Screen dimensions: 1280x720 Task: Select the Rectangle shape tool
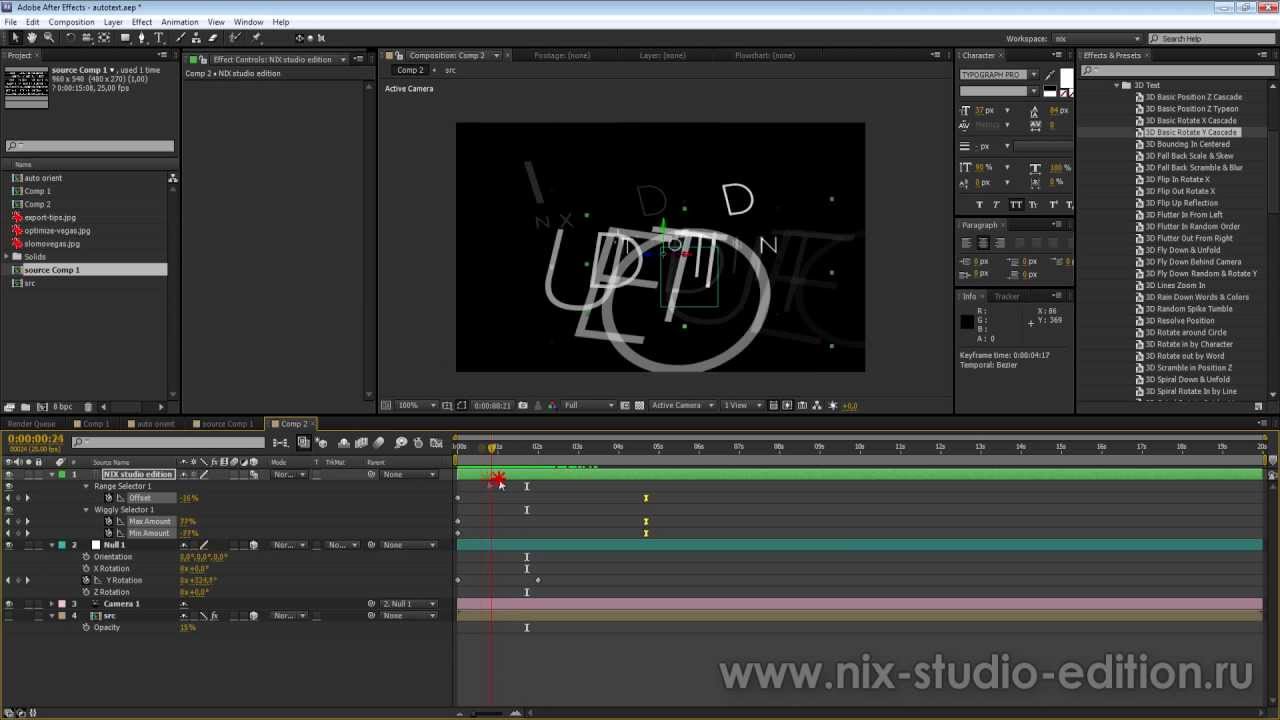pyautogui.click(x=125, y=38)
